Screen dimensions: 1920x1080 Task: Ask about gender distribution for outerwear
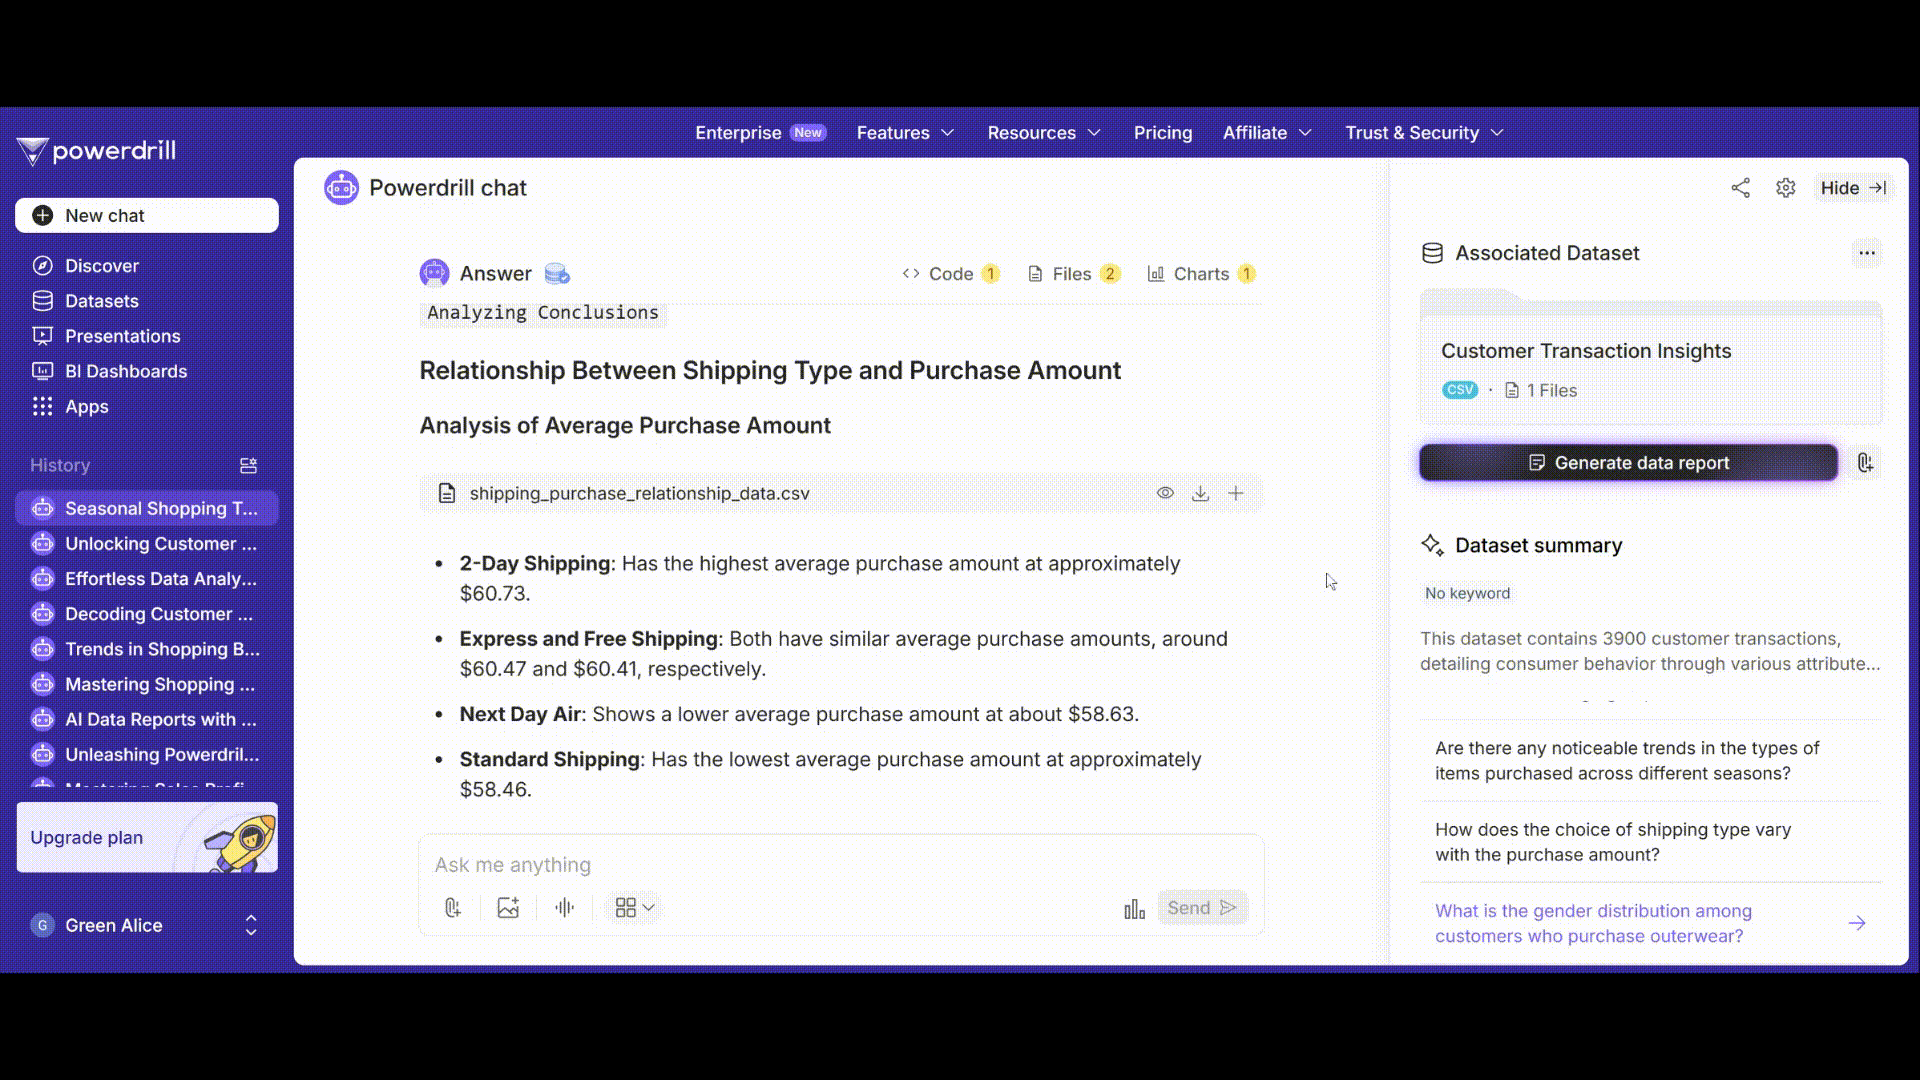(1651, 923)
